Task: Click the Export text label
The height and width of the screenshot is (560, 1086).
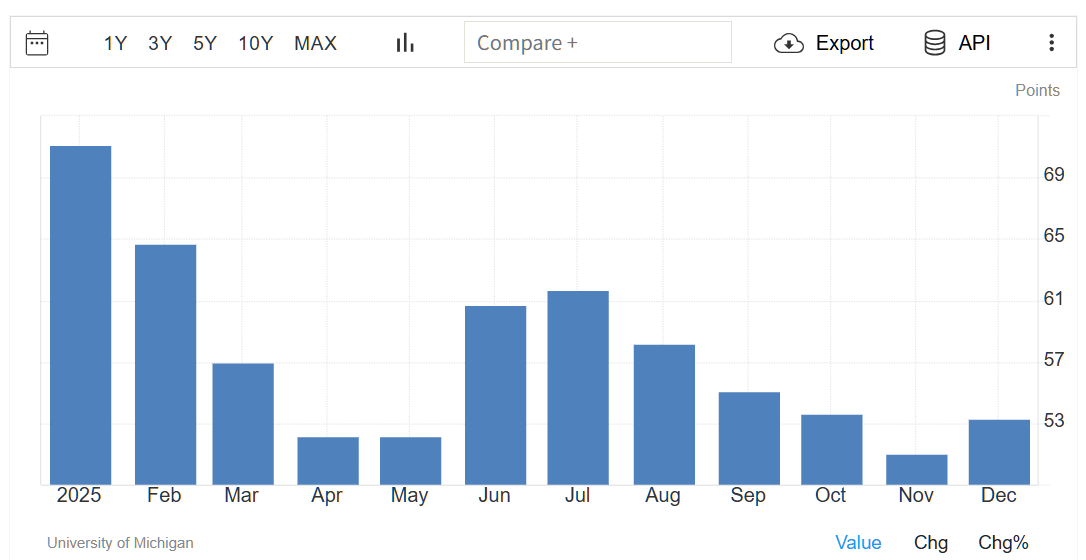Action: 844,43
